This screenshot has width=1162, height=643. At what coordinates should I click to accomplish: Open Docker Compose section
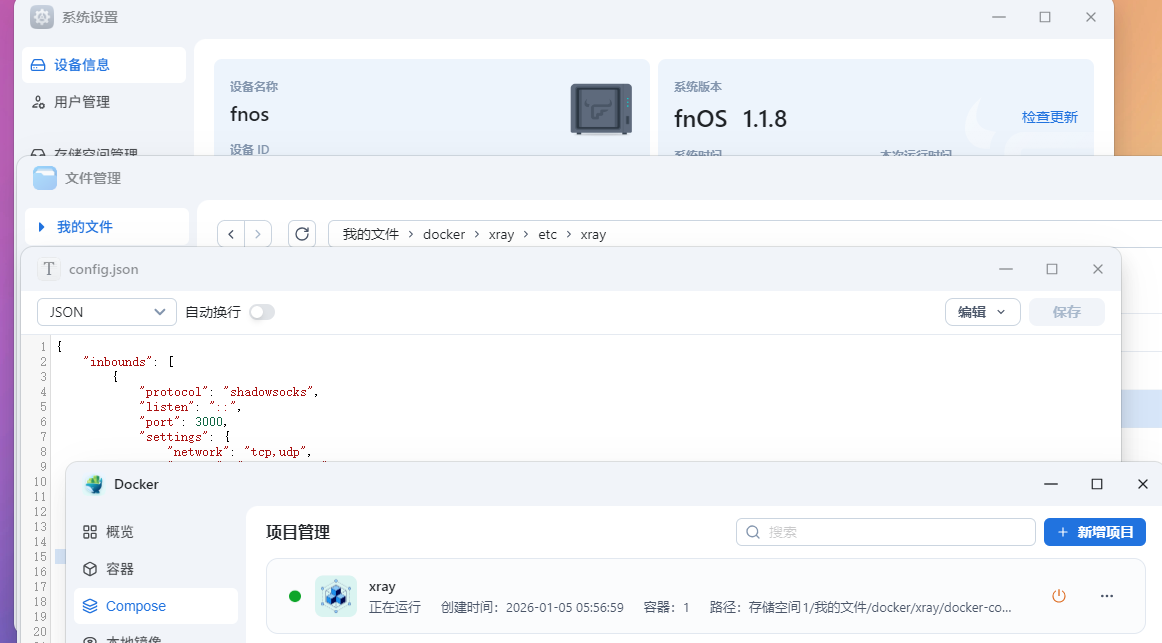coord(156,606)
